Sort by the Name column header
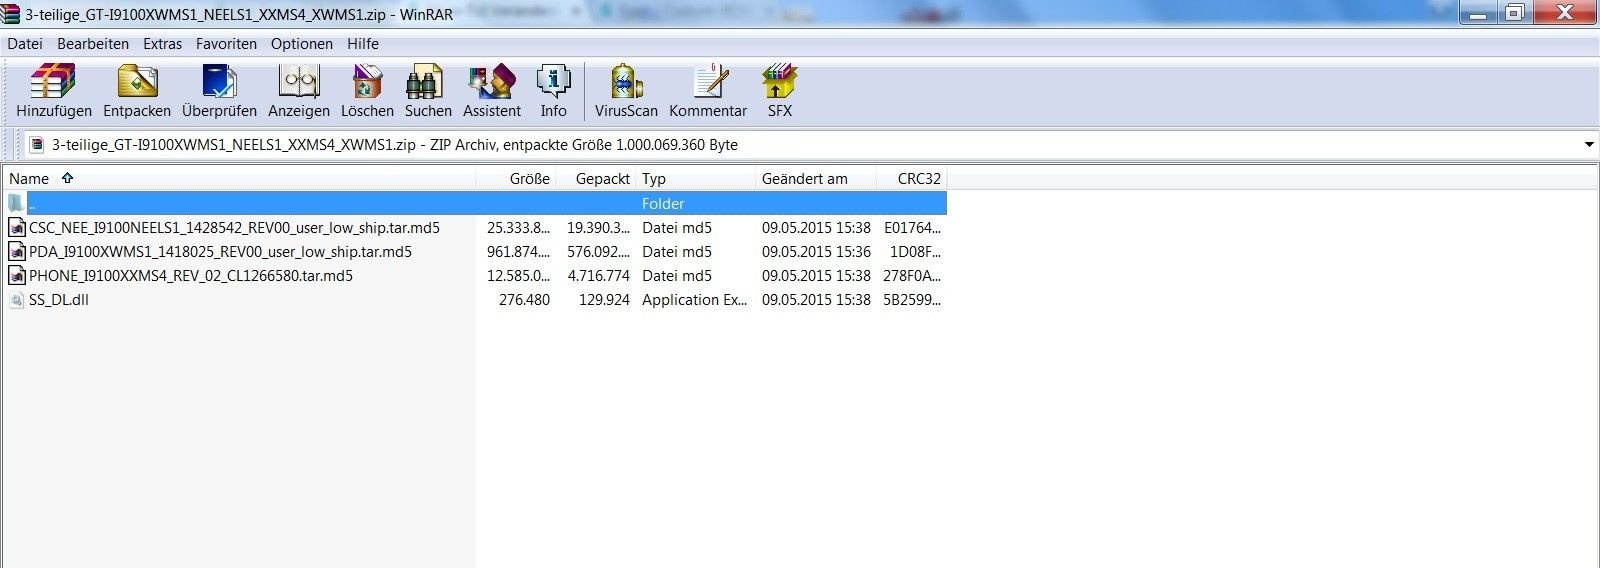 pyautogui.click(x=239, y=179)
